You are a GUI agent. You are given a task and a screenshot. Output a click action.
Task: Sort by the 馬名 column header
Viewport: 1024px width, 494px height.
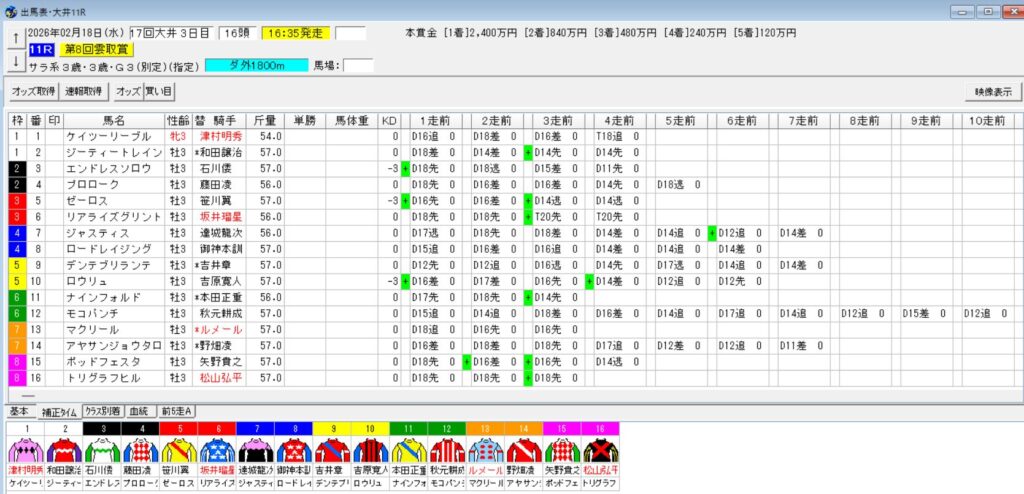tap(114, 120)
